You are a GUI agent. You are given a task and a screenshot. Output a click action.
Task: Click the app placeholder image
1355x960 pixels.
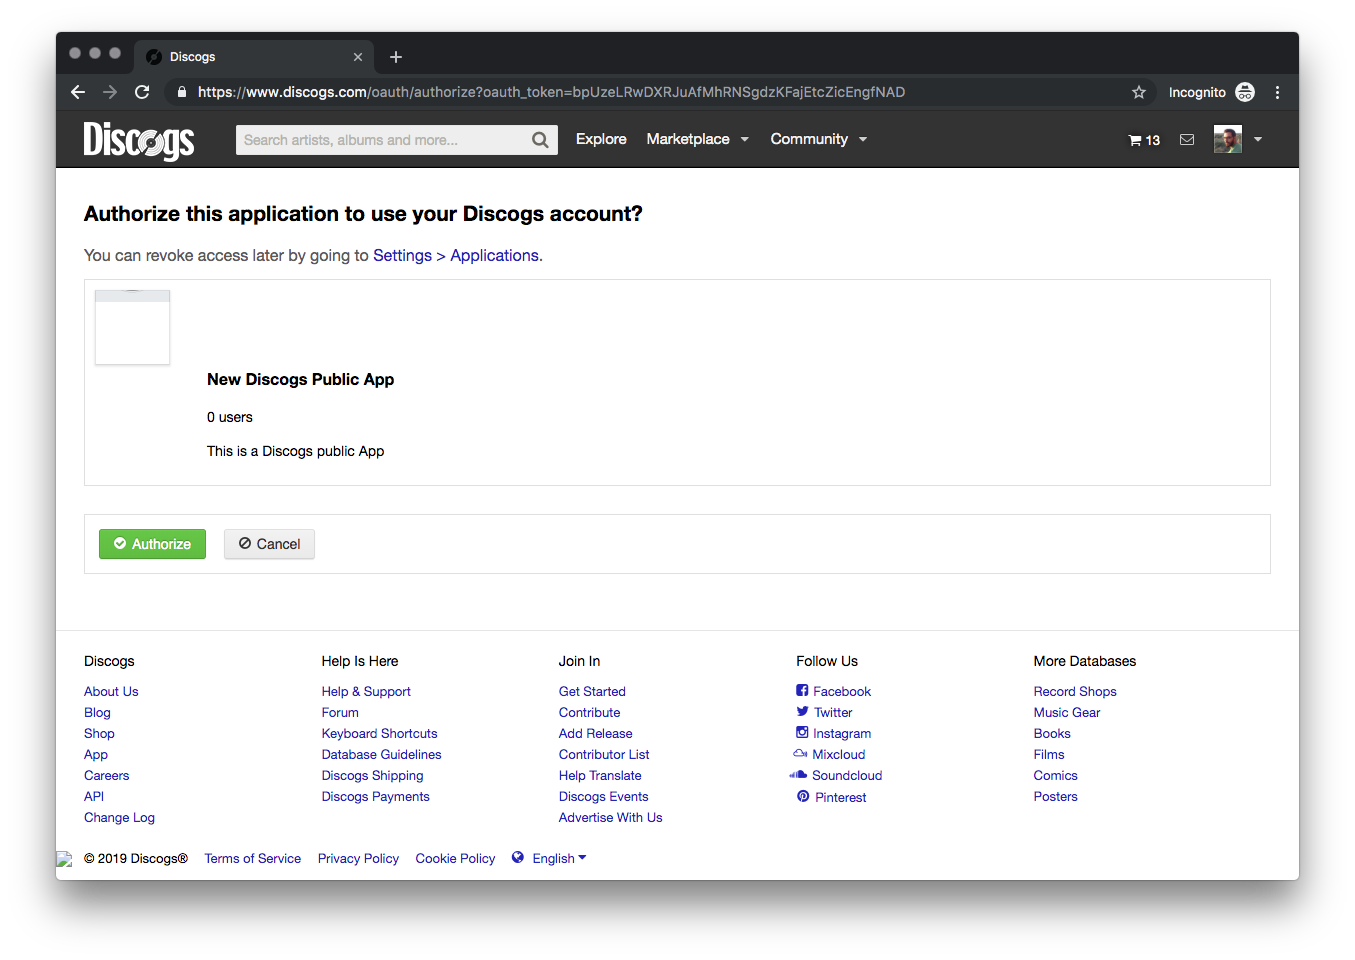[132, 327]
